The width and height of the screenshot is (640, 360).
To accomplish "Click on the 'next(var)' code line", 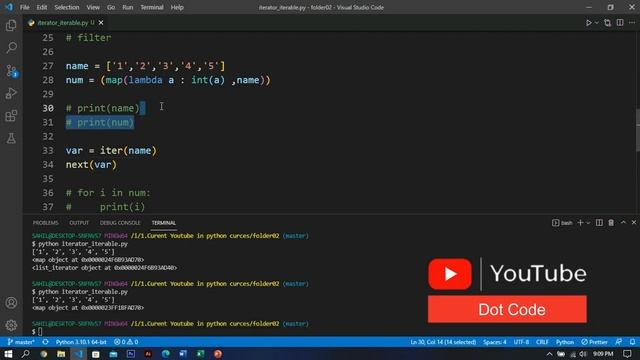I will [91, 165].
